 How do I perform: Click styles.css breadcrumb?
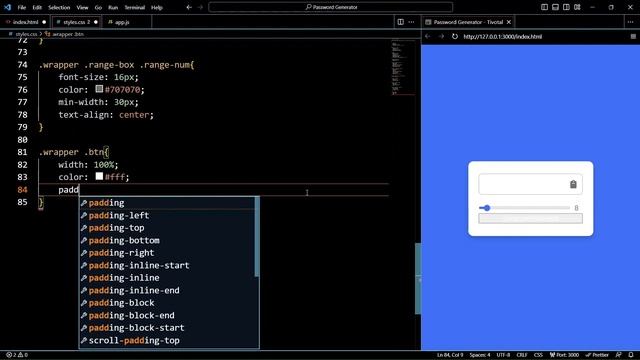26,34
